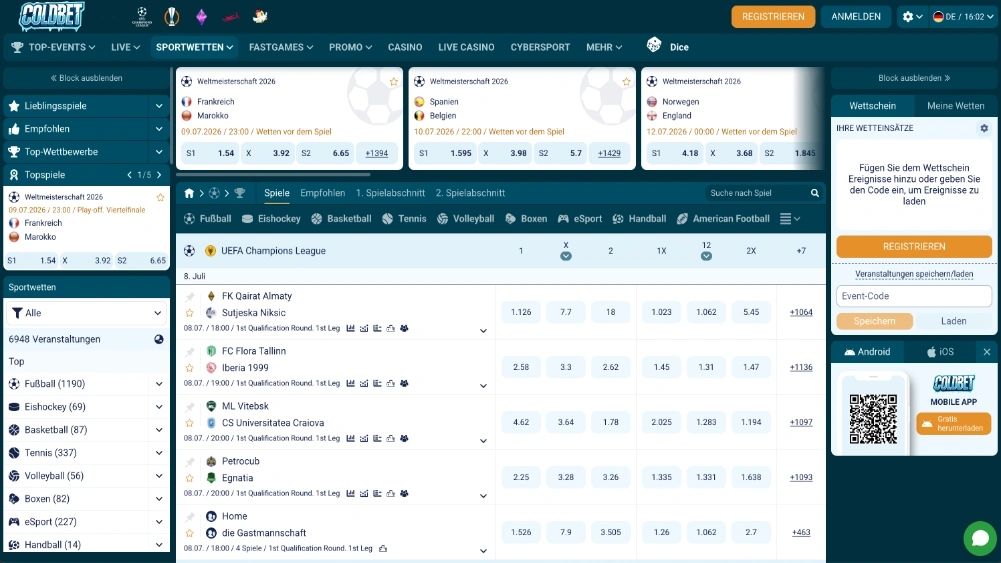Switch to the iOS tab
Viewport: 1001px width, 563px height.
[940, 352]
